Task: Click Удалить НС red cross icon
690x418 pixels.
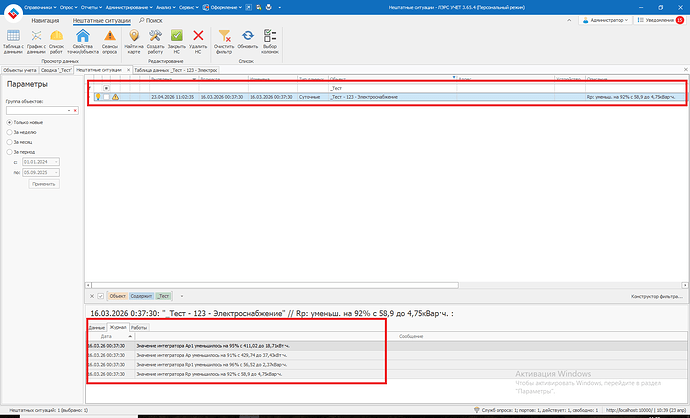Action: click(x=198, y=40)
